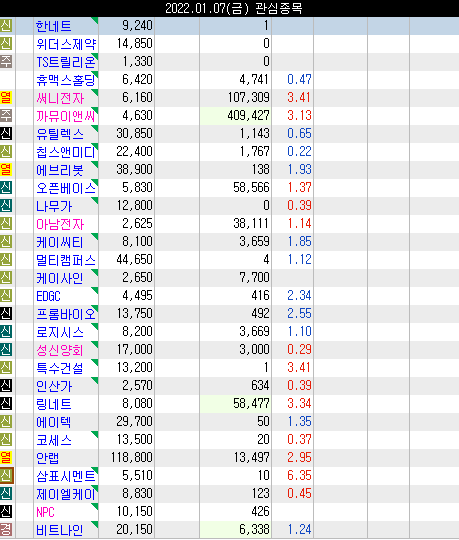Click the 신 badge beside 멀티캠퍼스
Image resolution: width=459 pixels, height=540 pixels.
[x=6, y=260]
